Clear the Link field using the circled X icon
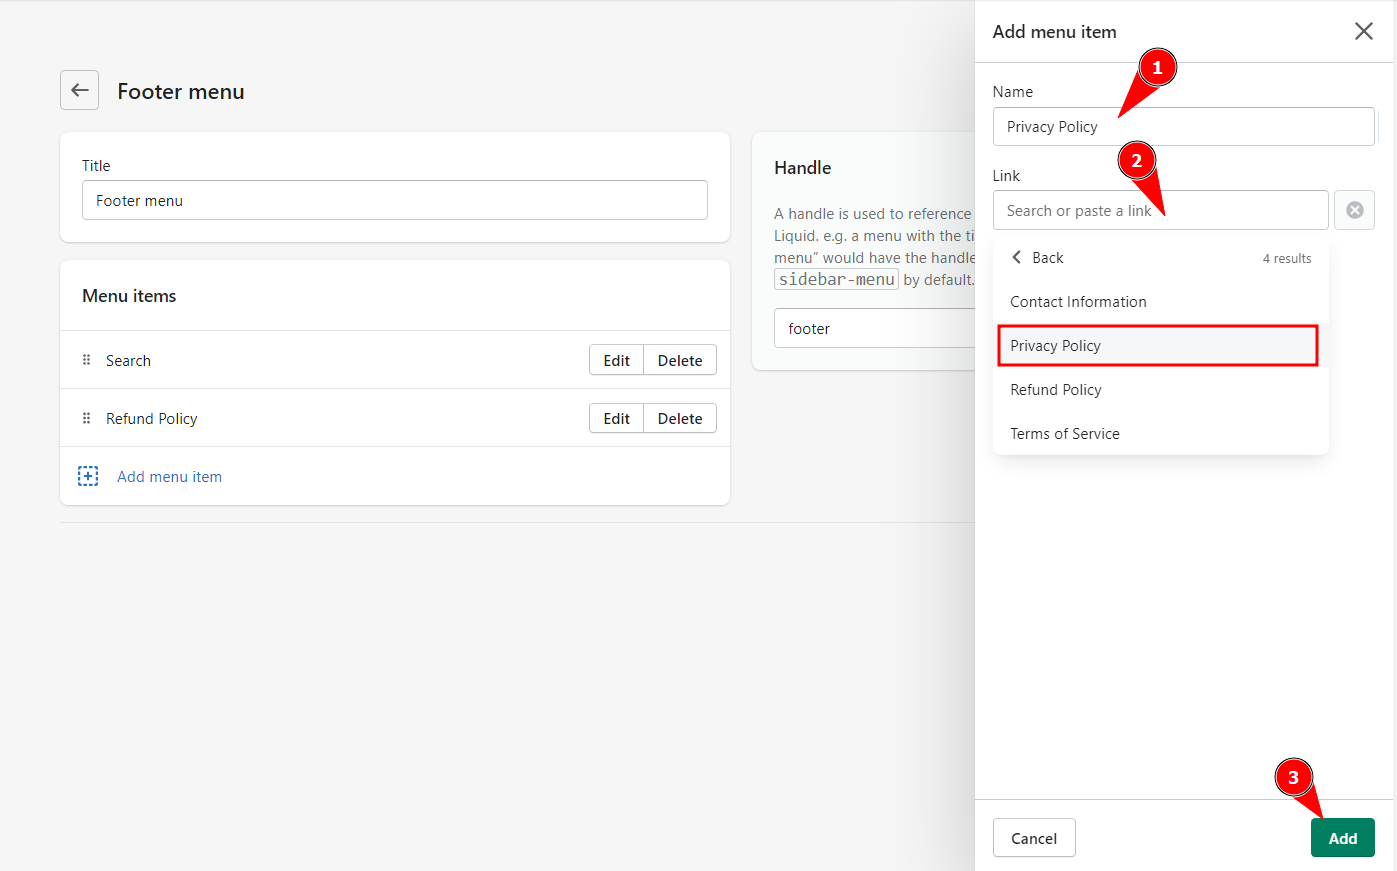The width and height of the screenshot is (1397, 871). tap(1354, 210)
